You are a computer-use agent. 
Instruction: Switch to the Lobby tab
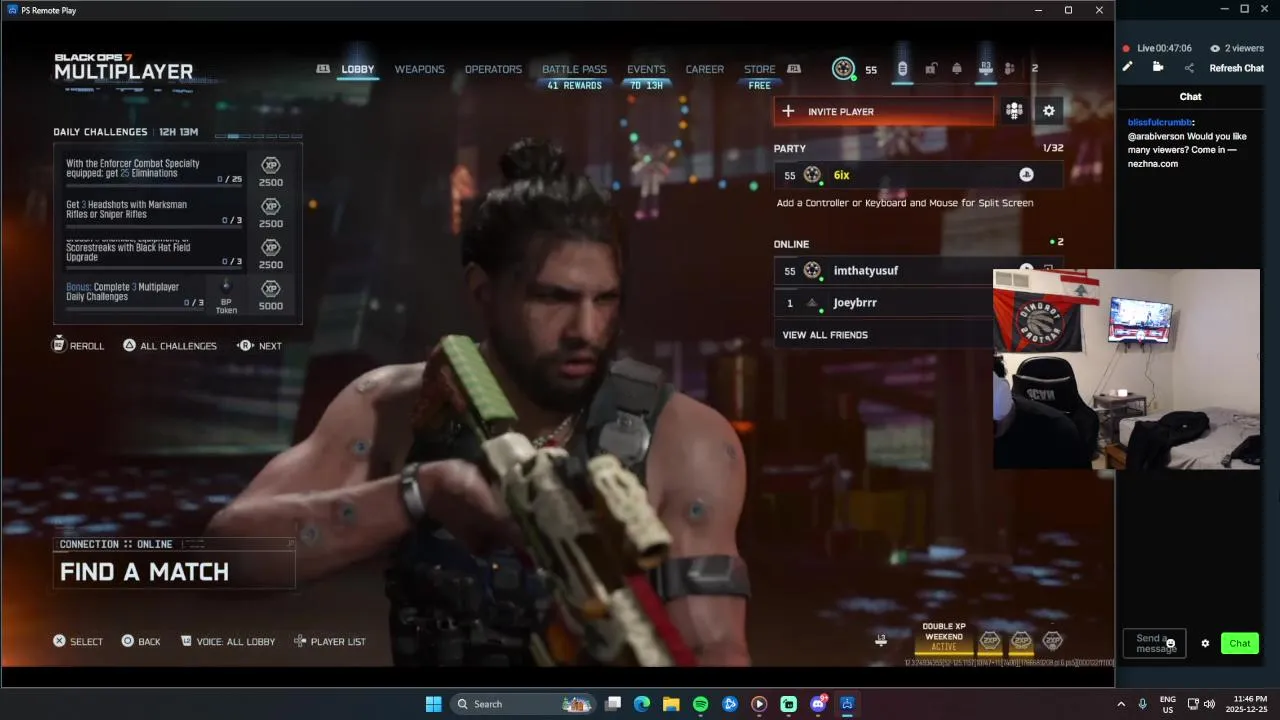(358, 69)
